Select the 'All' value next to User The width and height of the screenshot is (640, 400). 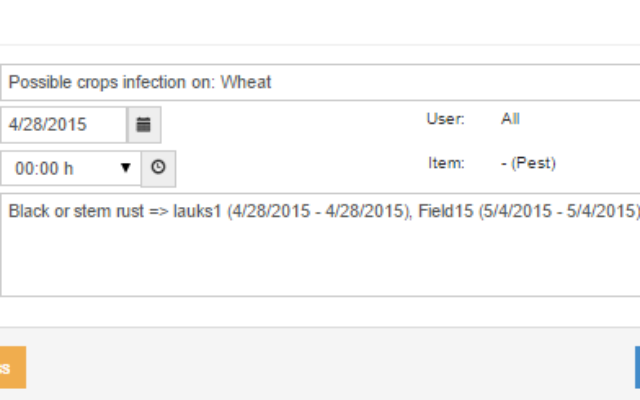(510, 119)
